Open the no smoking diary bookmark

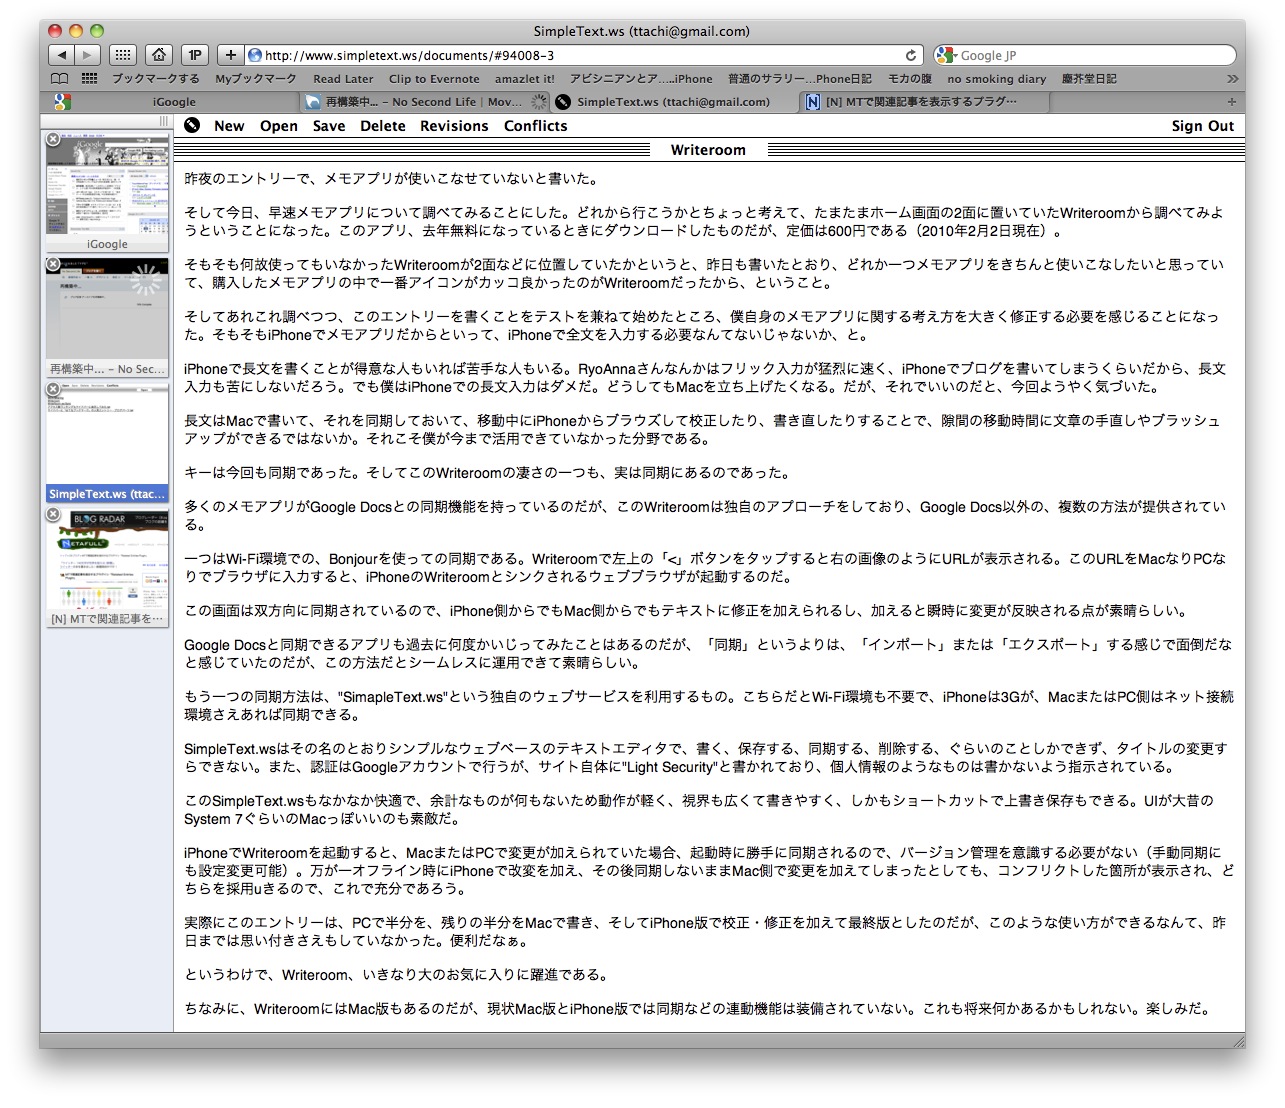point(997,79)
